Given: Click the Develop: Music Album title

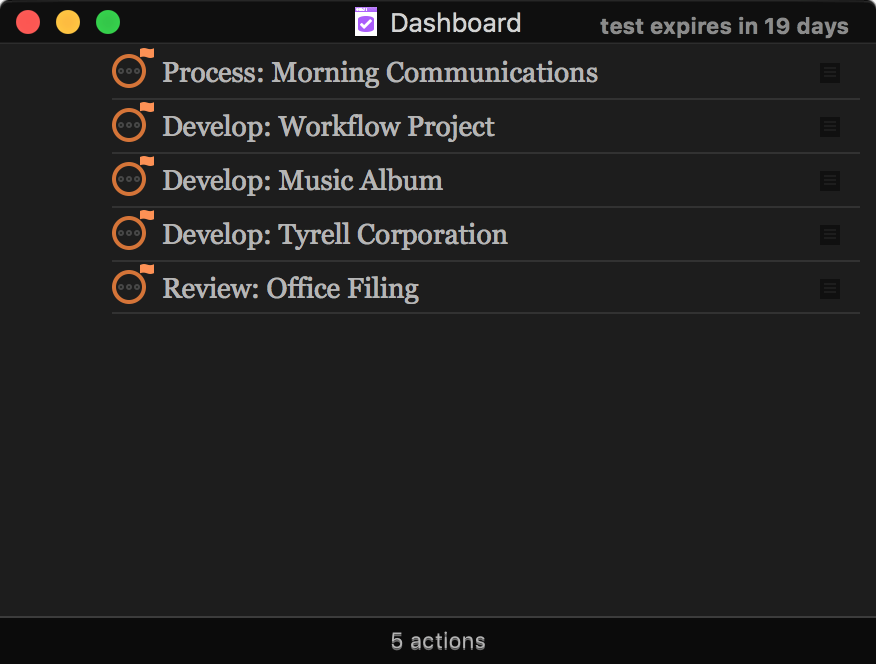Looking at the screenshot, I should 302,181.
